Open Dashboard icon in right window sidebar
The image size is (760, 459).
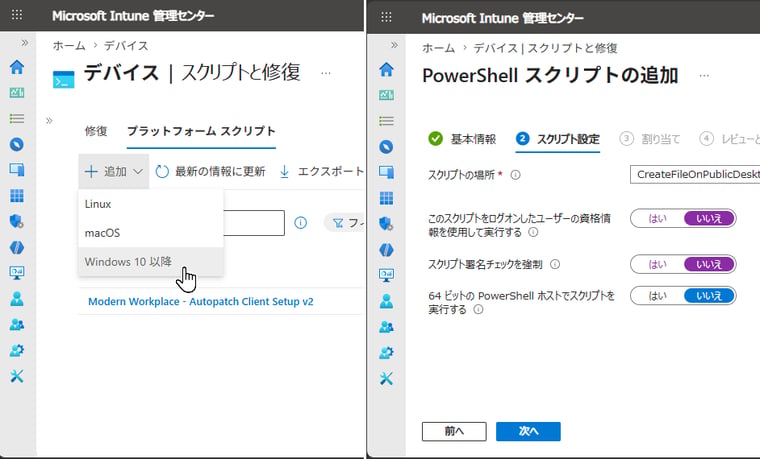[386, 95]
